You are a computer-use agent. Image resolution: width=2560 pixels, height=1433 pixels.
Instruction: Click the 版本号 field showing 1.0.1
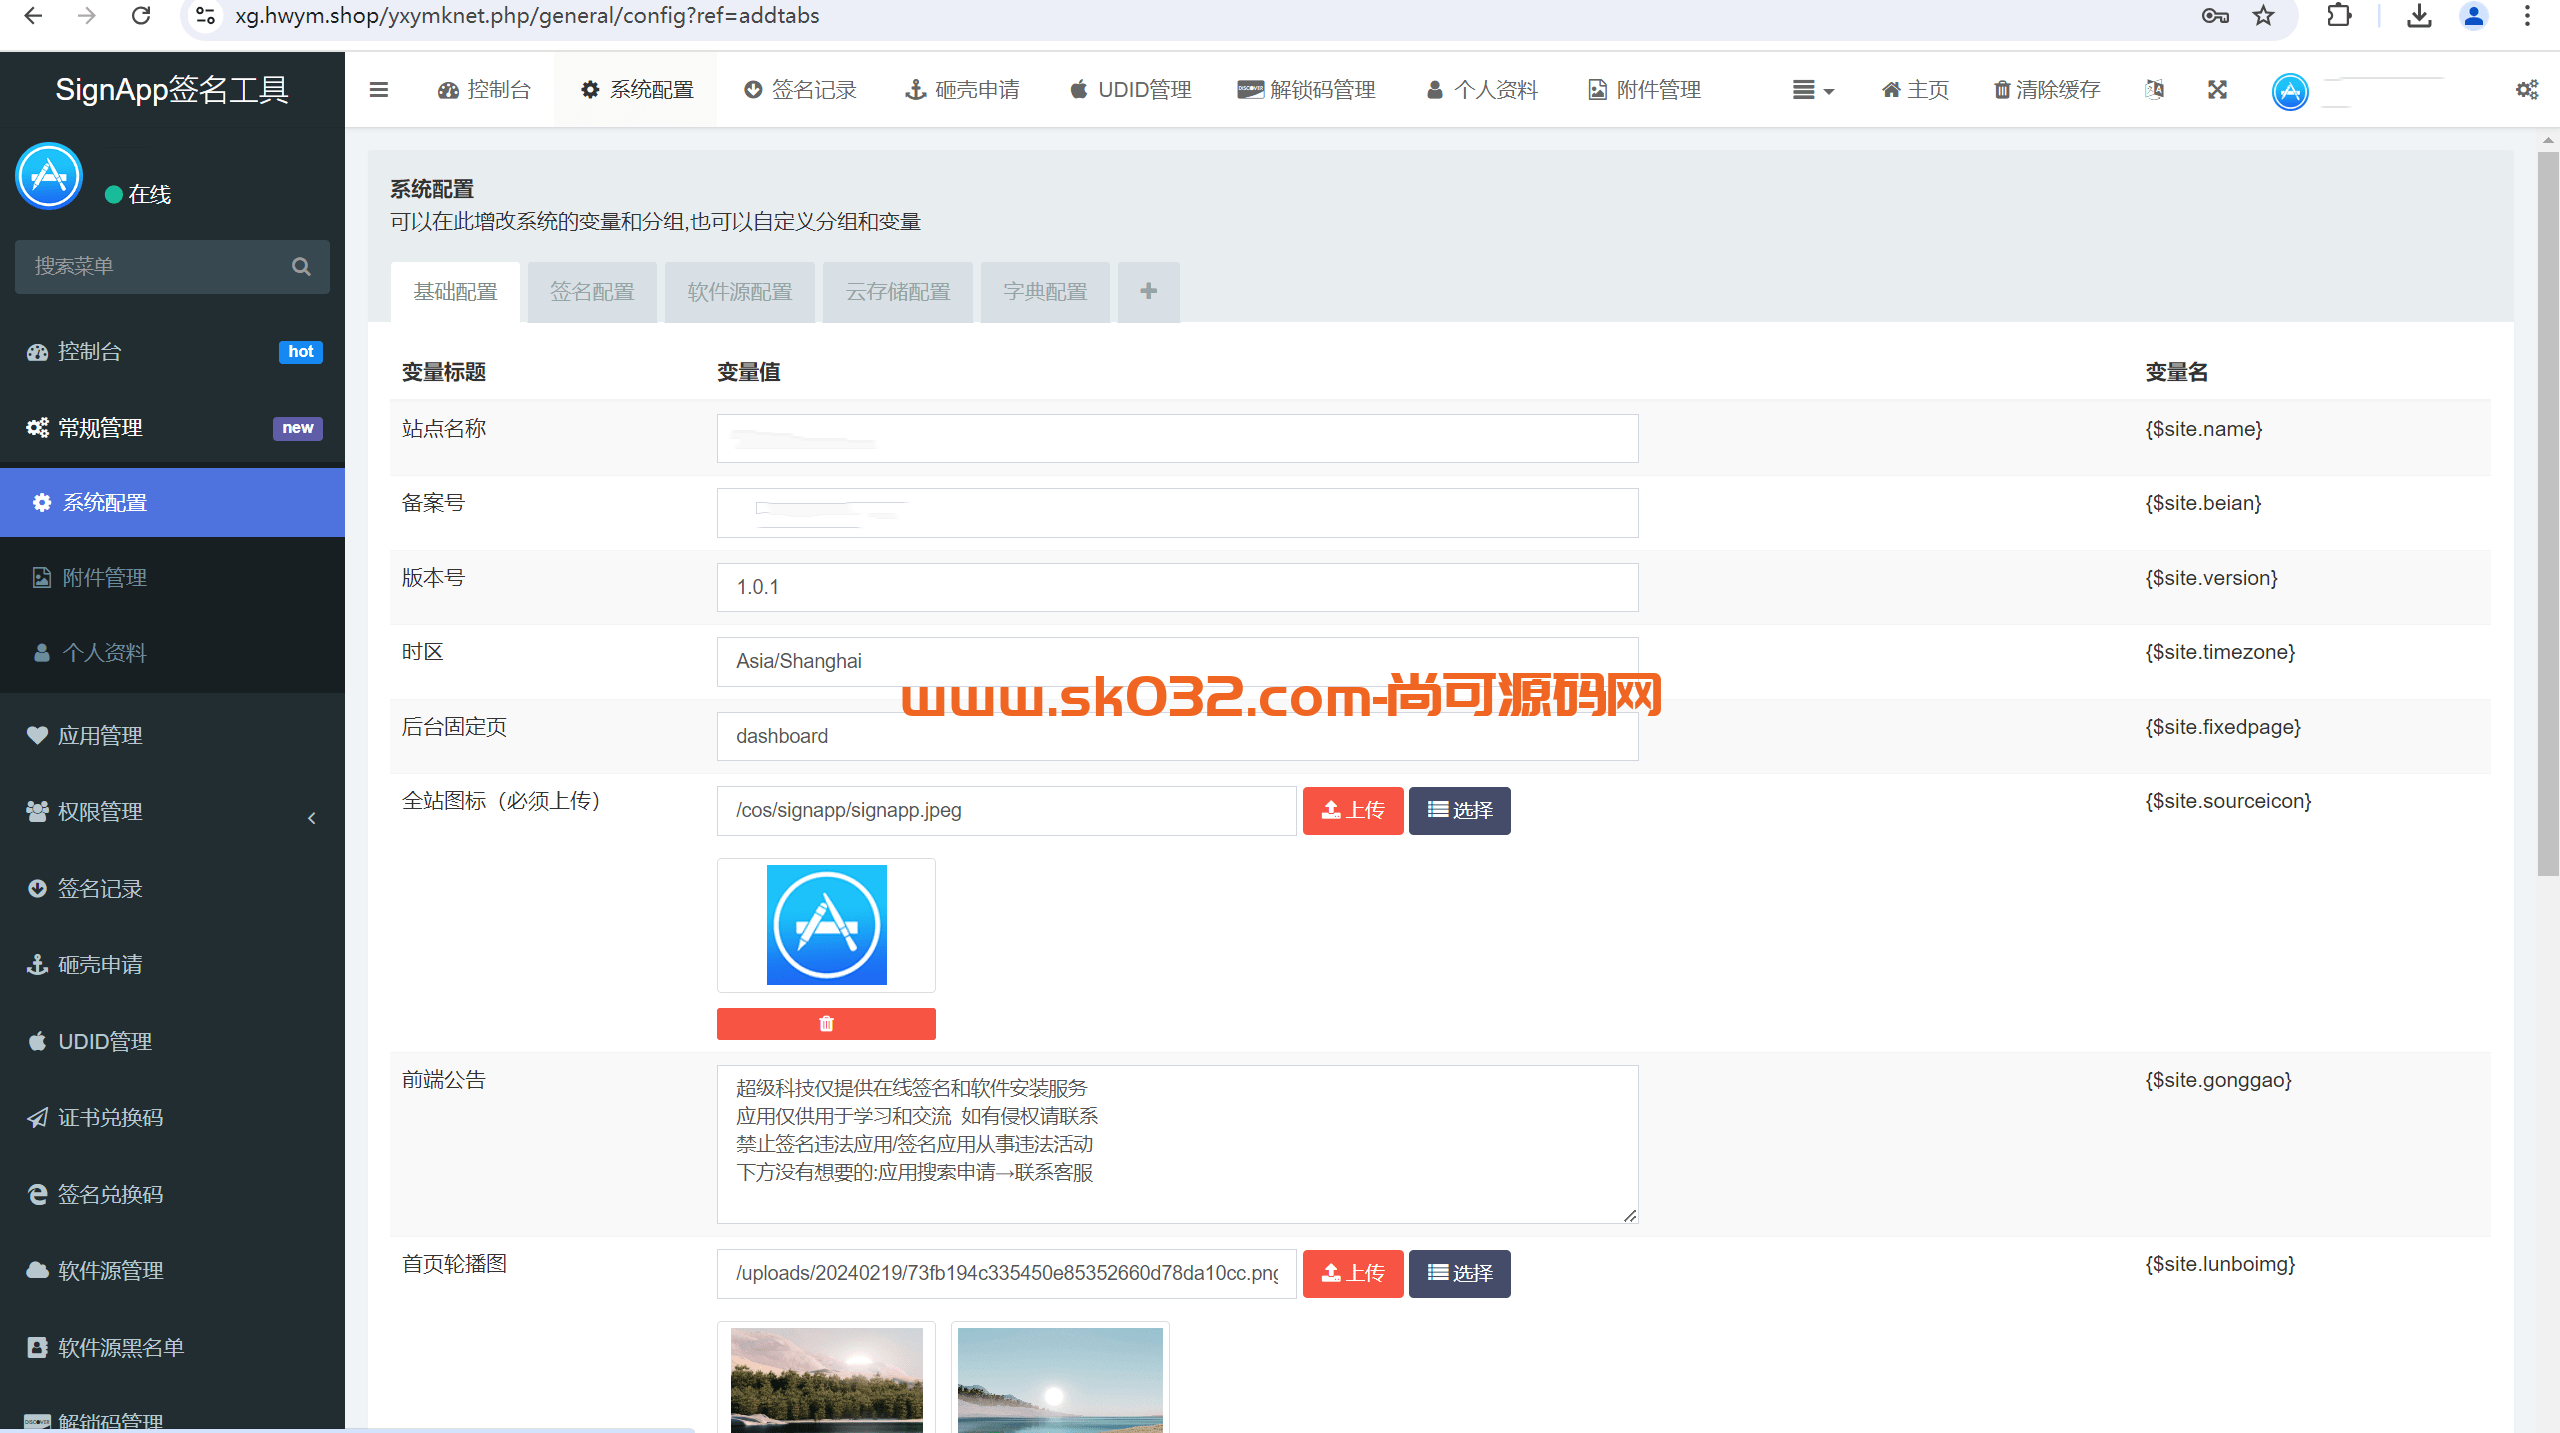pyautogui.click(x=1177, y=587)
